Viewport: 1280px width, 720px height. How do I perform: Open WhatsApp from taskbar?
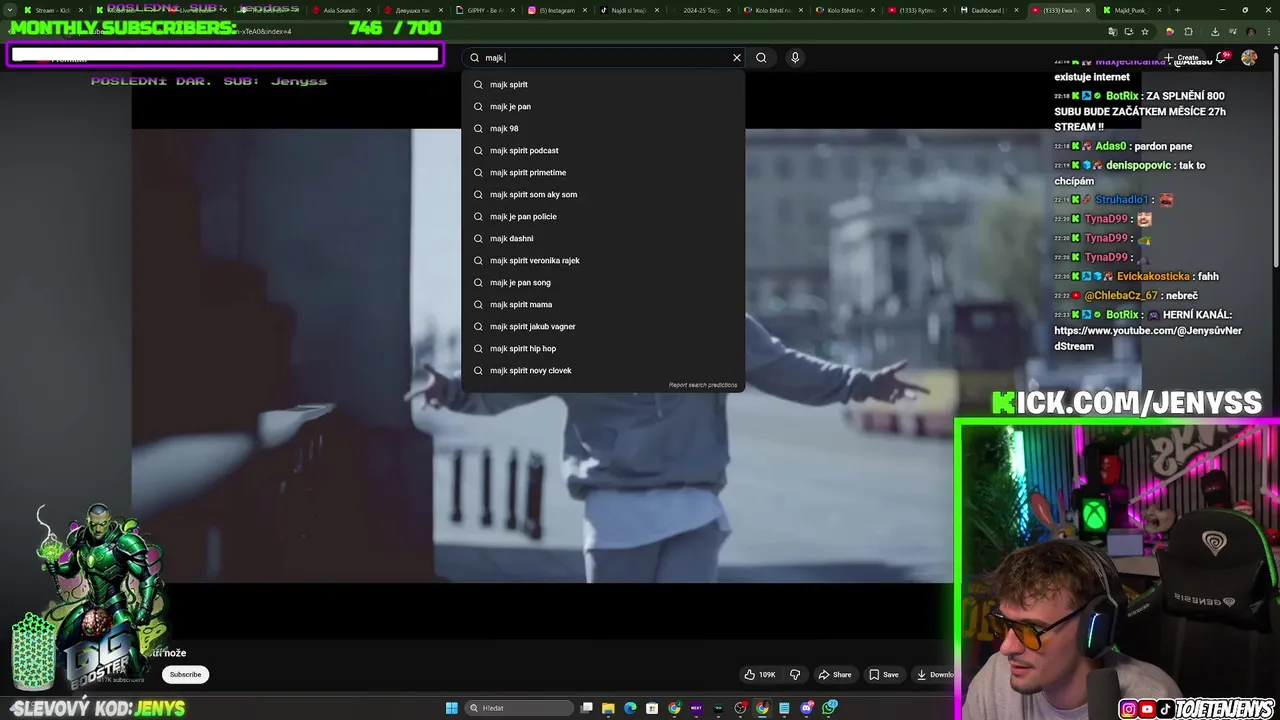click(829, 708)
